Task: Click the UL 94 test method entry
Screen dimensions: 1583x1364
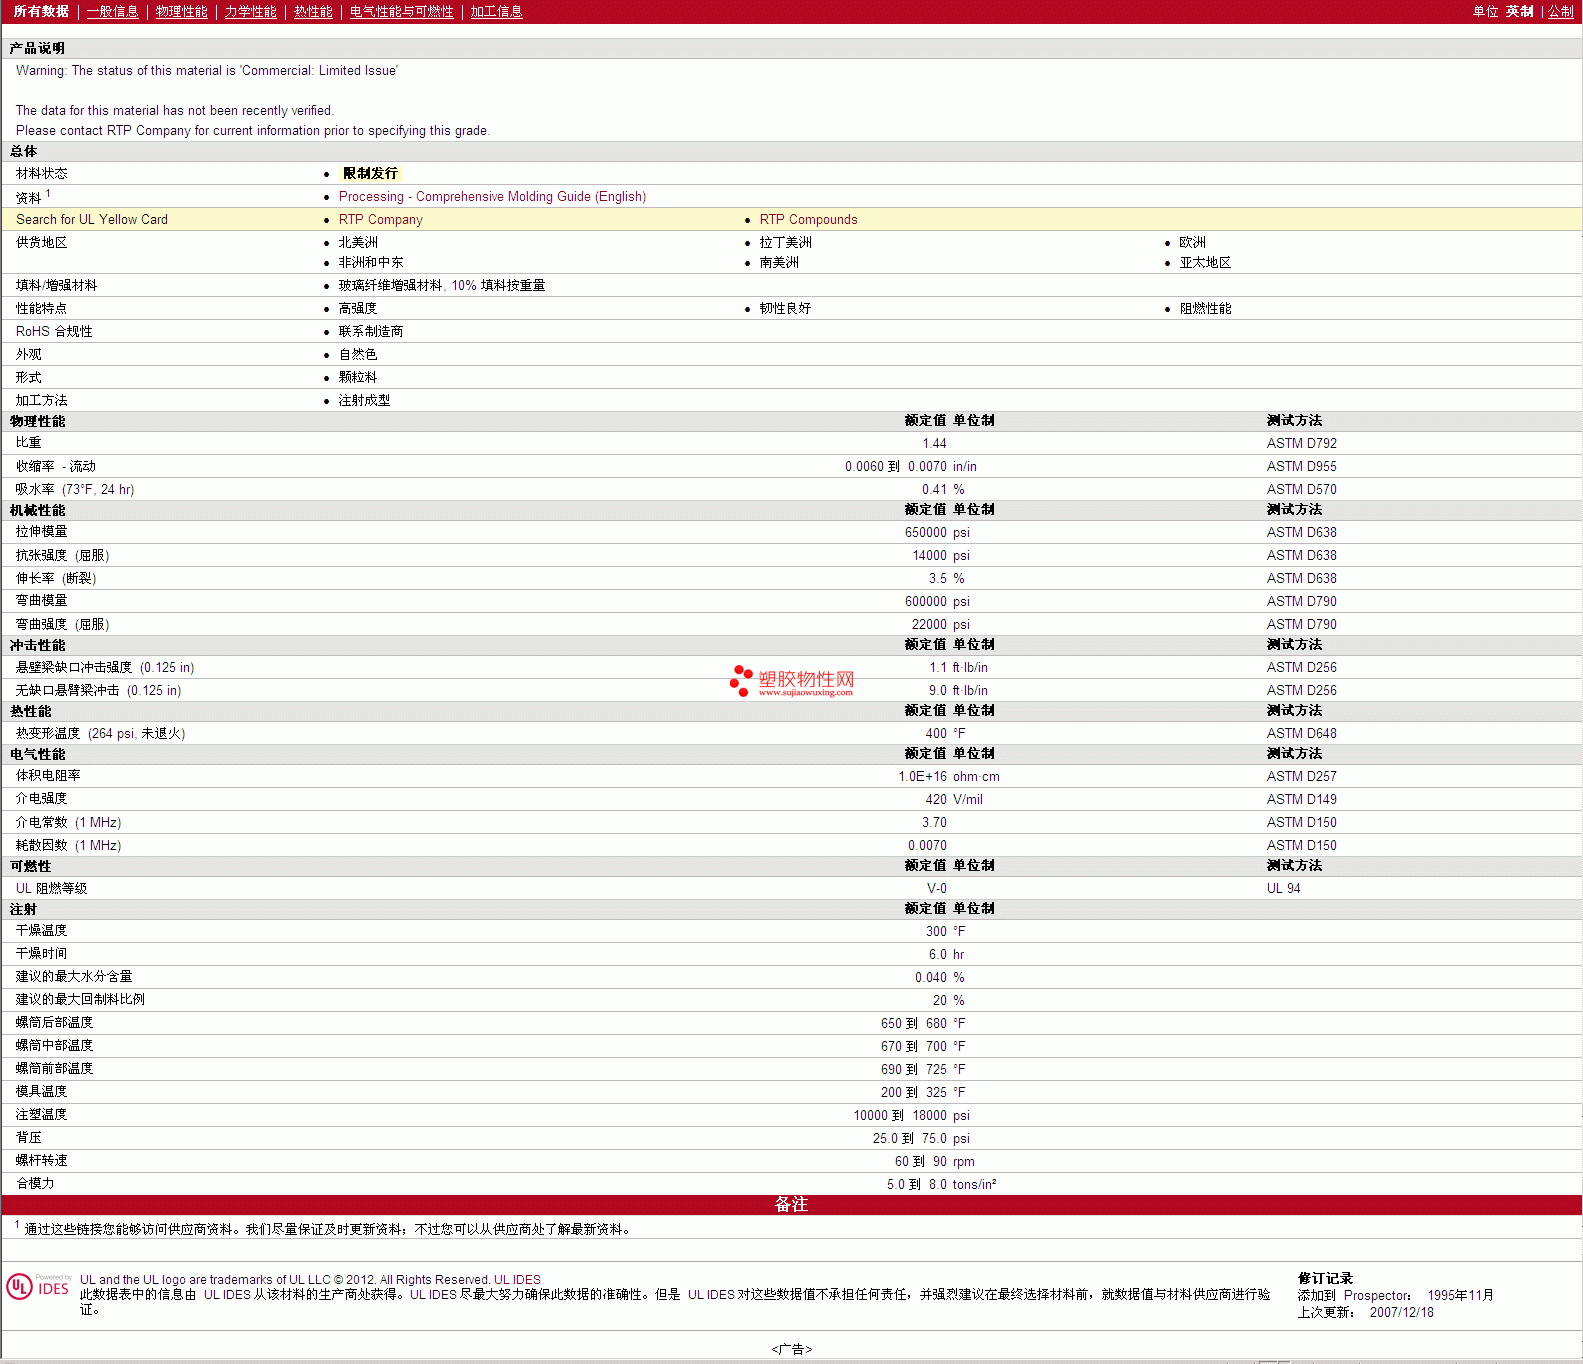Action: (x=1283, y=889)
